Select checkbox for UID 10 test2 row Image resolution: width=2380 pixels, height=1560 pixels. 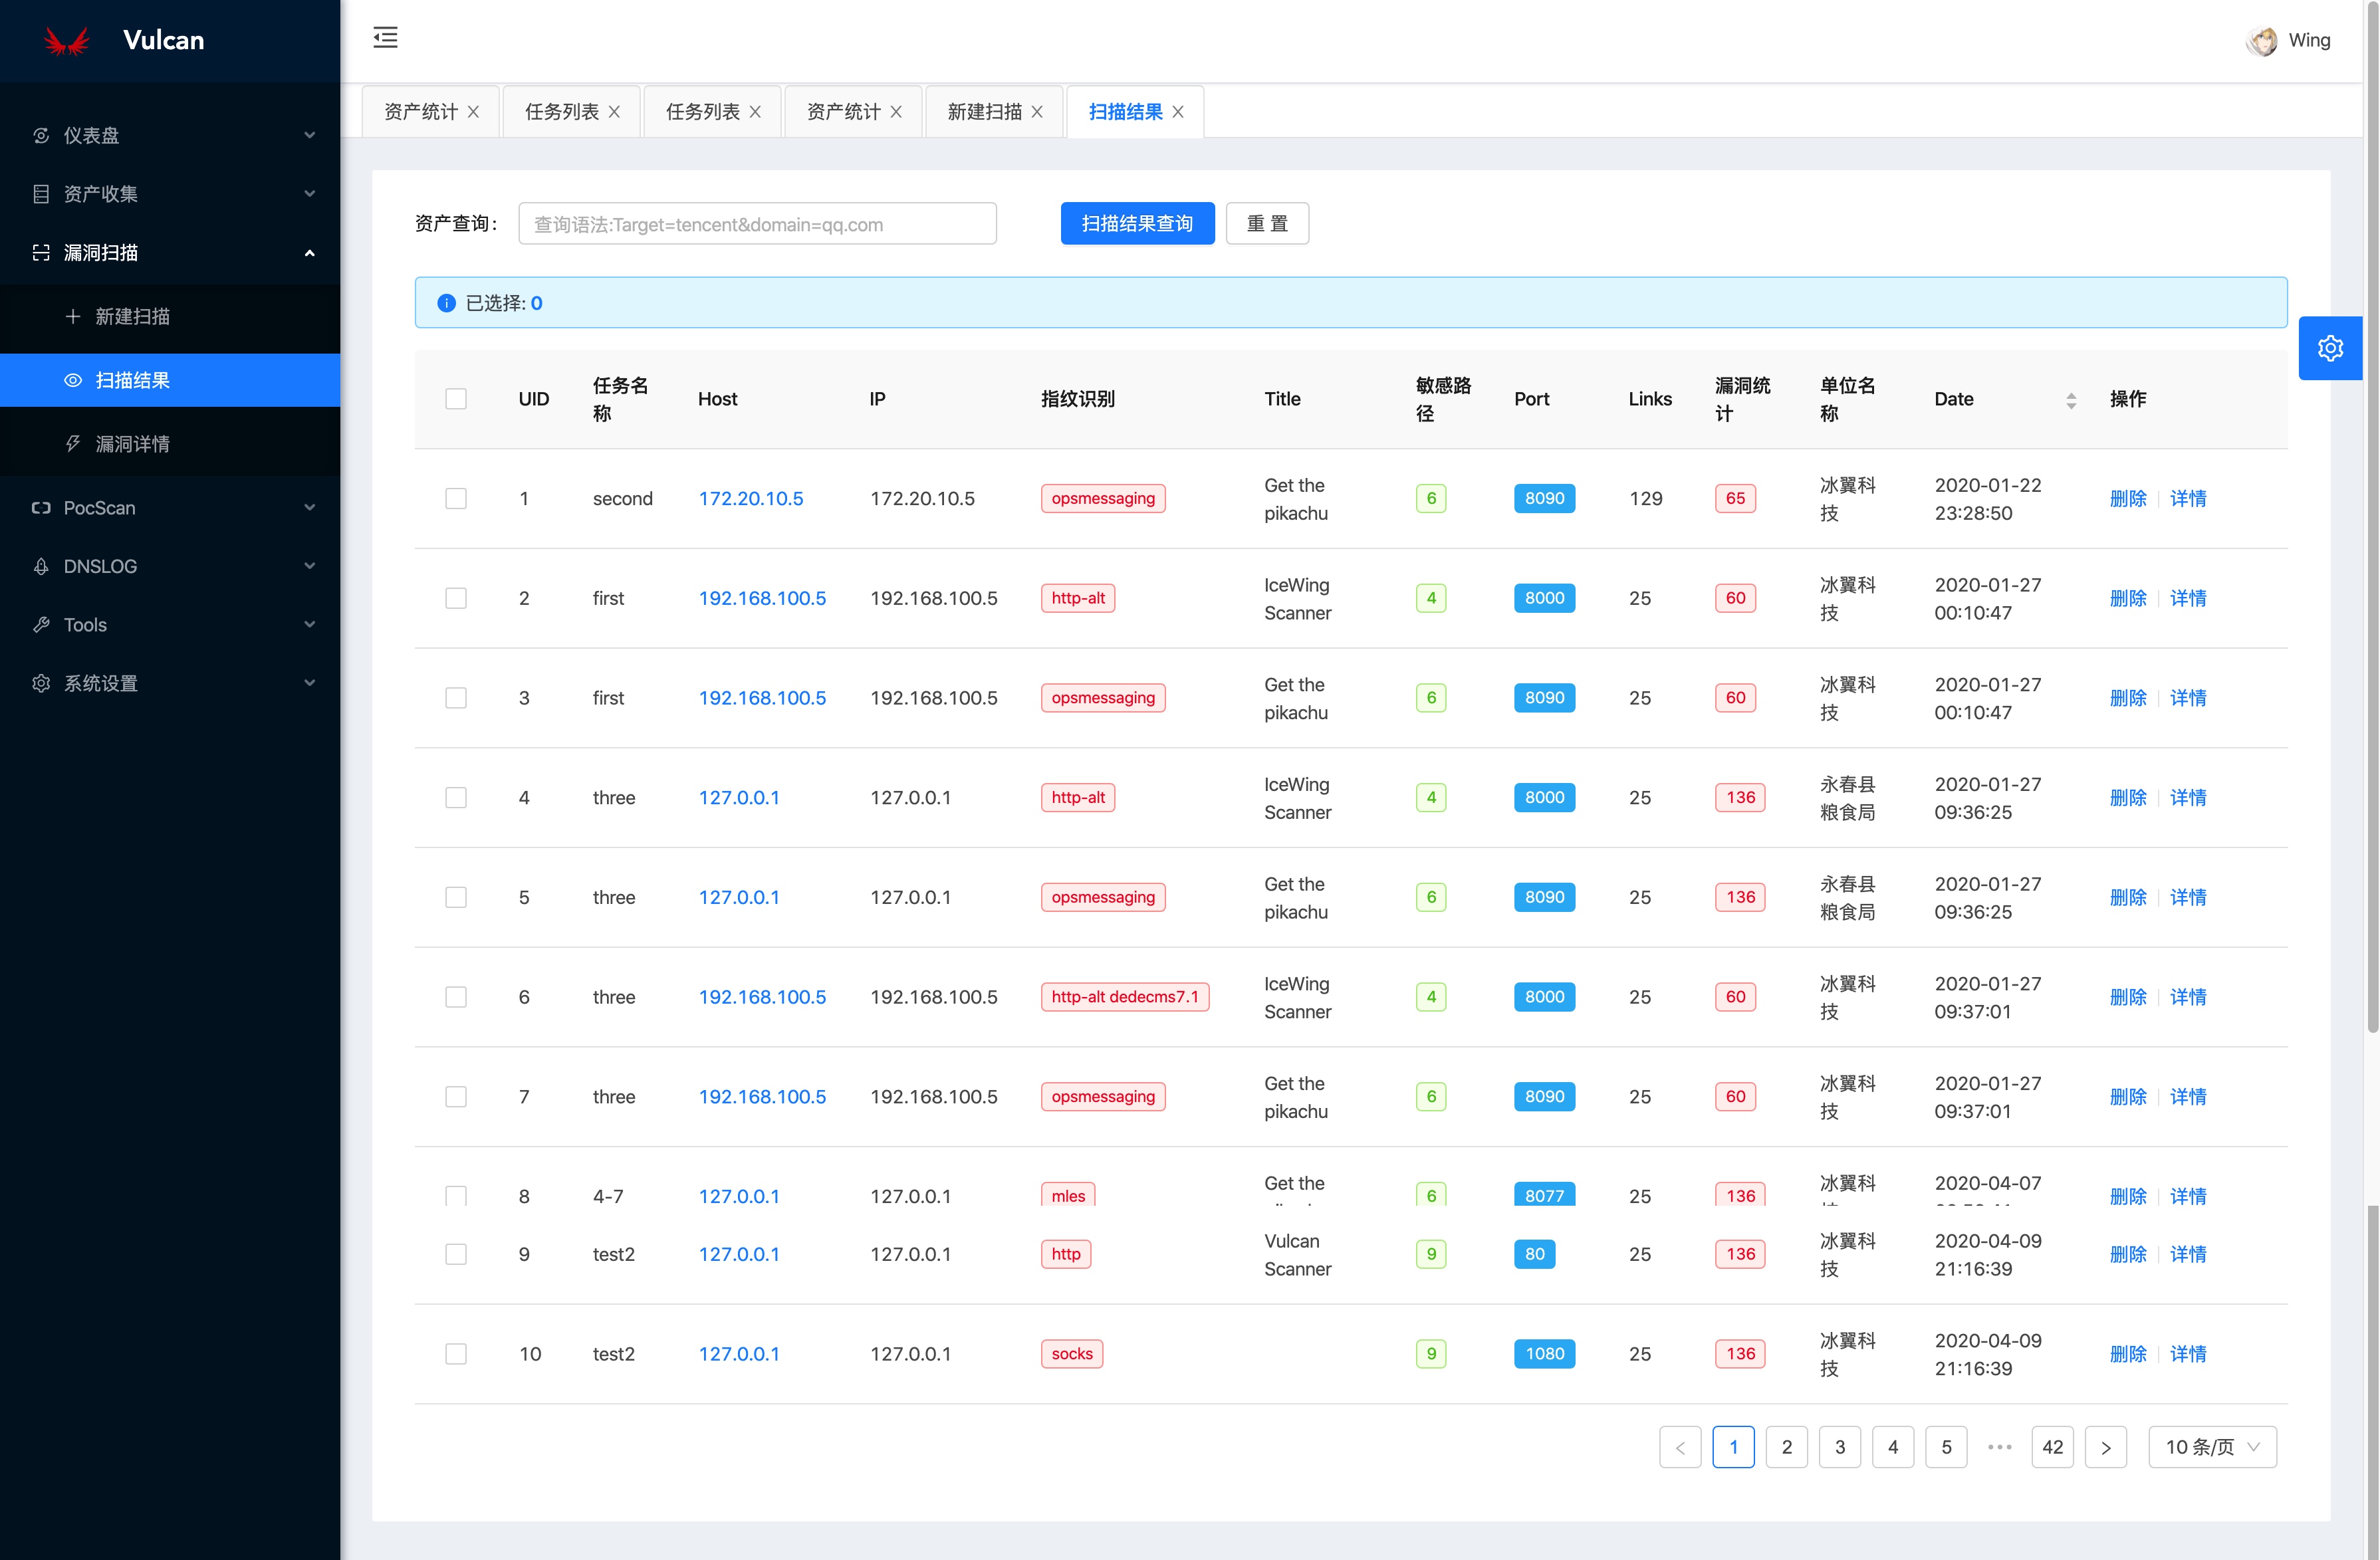click(456, 1354)
